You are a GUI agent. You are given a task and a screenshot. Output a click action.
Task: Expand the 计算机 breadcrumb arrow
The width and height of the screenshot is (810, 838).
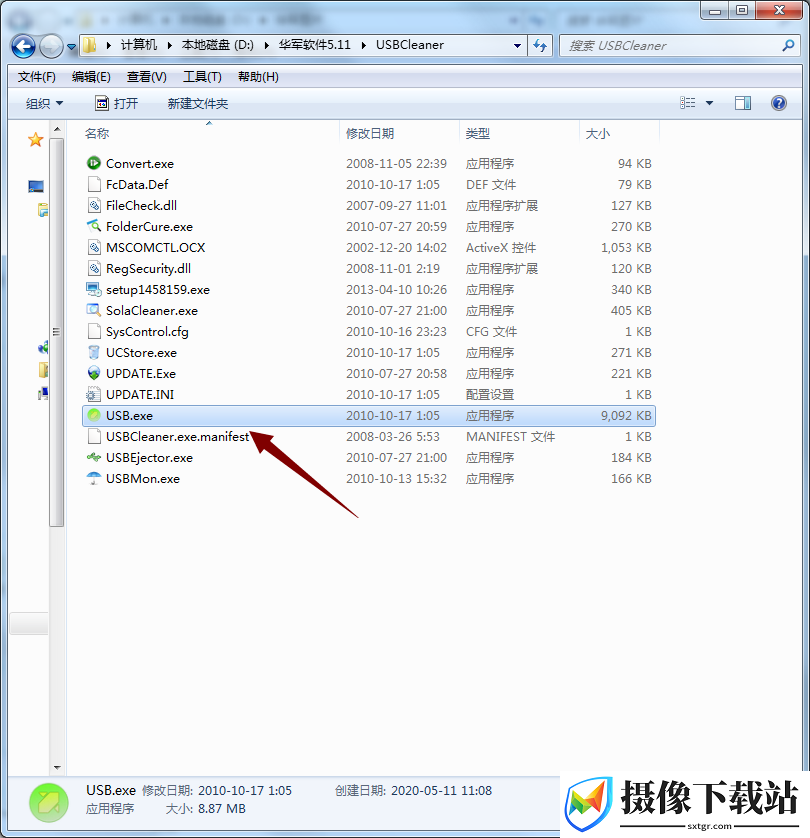[x=169, y=45]
